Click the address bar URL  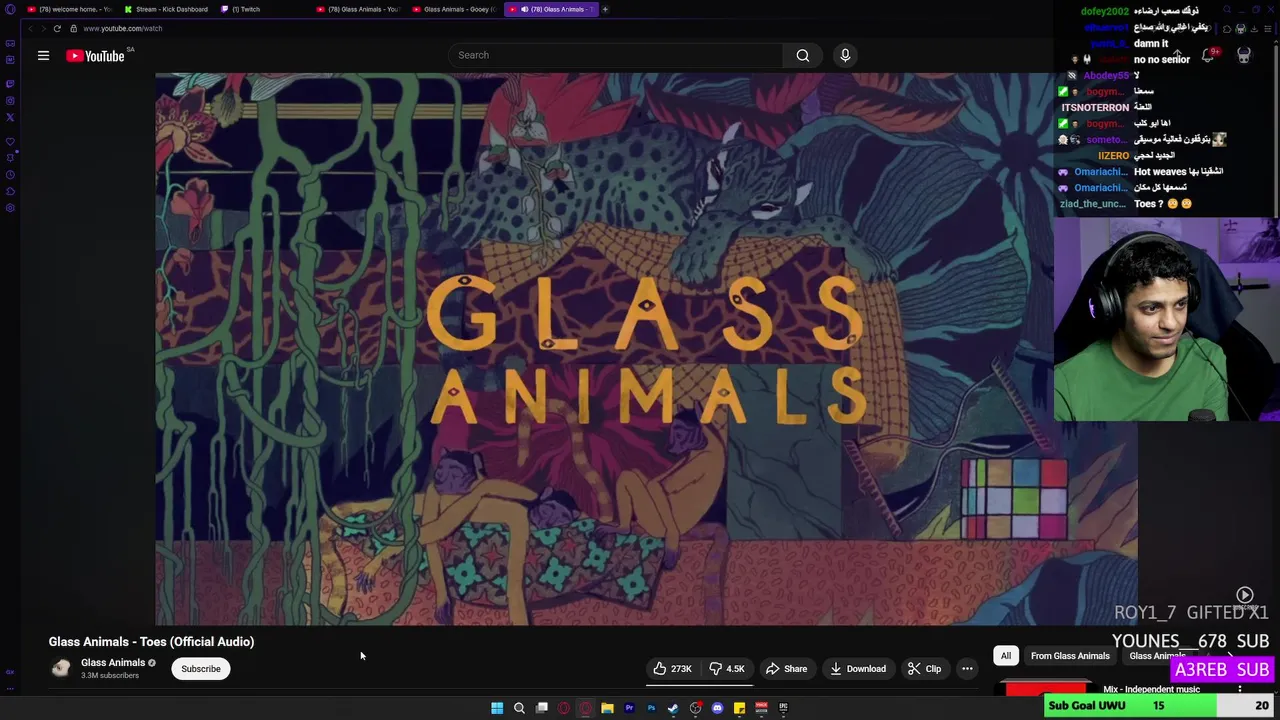tap(123, 28)
